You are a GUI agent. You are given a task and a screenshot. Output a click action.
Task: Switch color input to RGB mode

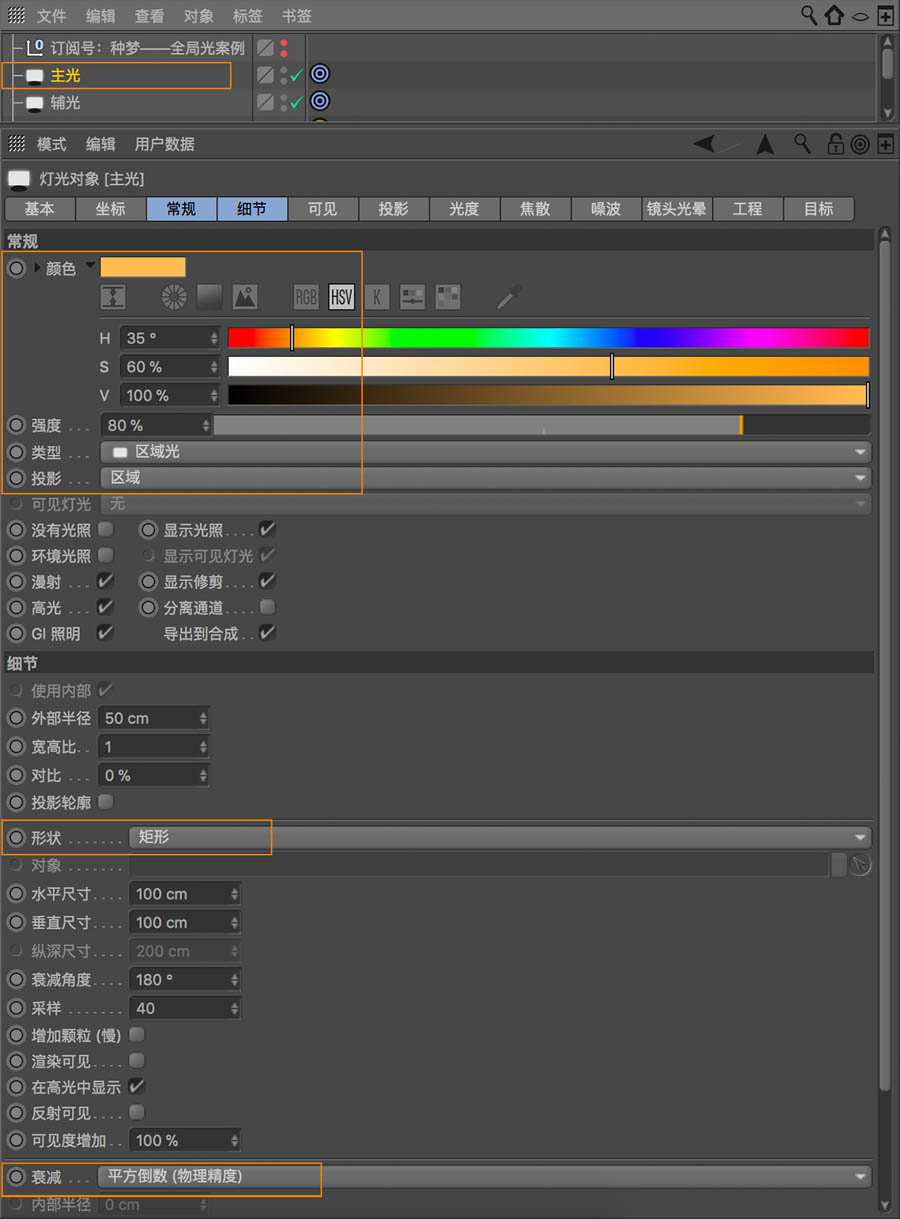[x=305, y=297]
